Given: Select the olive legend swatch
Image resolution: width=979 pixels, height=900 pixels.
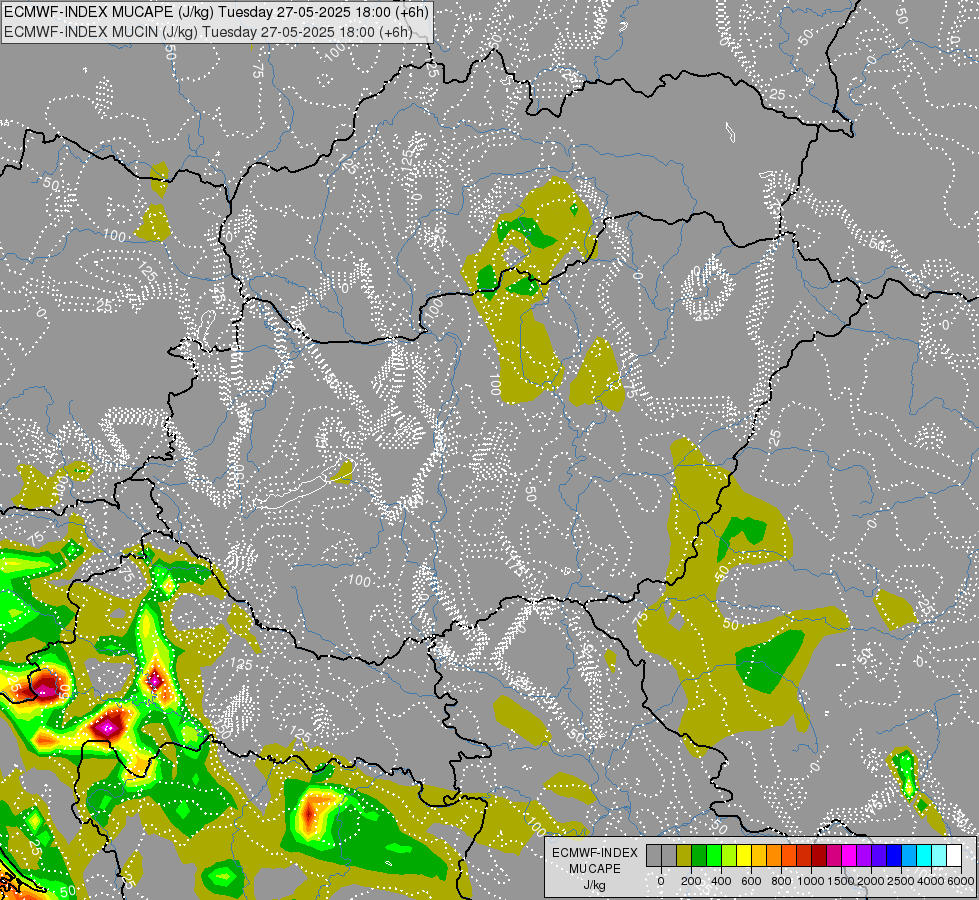Looking at the screenshot, I should 684,856.
